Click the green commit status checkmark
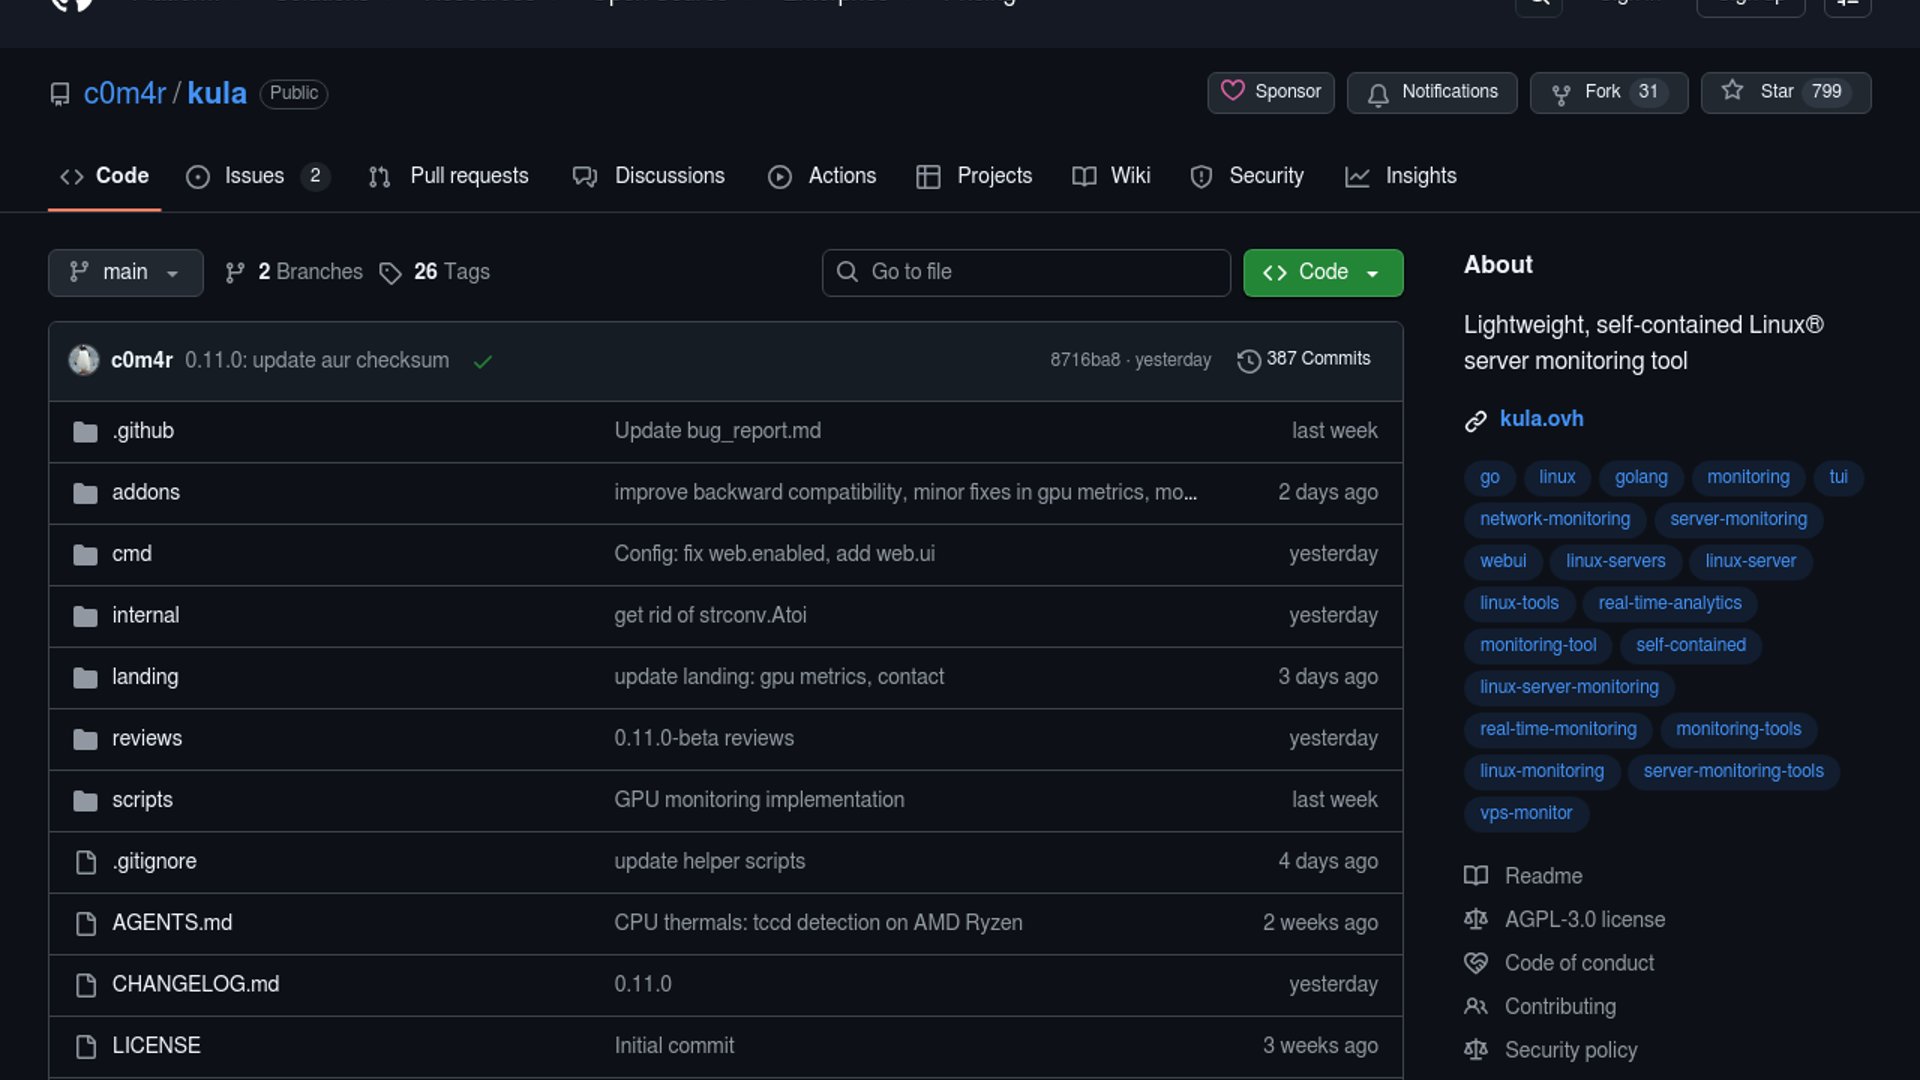The image size is (1920, 1080). point(483,361)
